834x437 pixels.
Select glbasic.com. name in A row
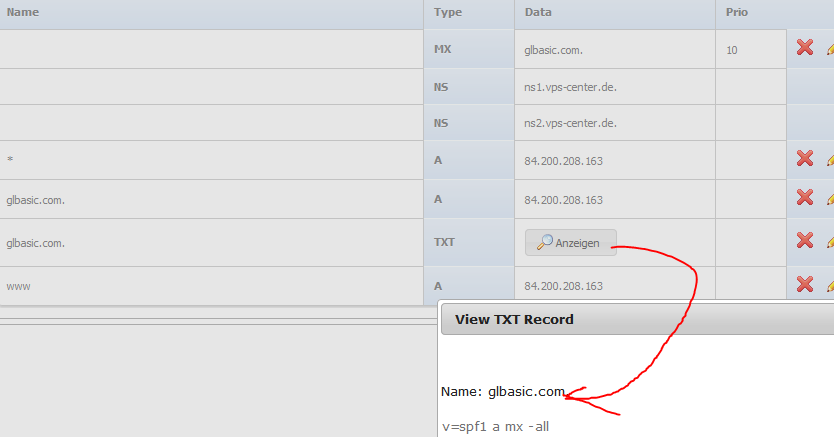(35, 200)
